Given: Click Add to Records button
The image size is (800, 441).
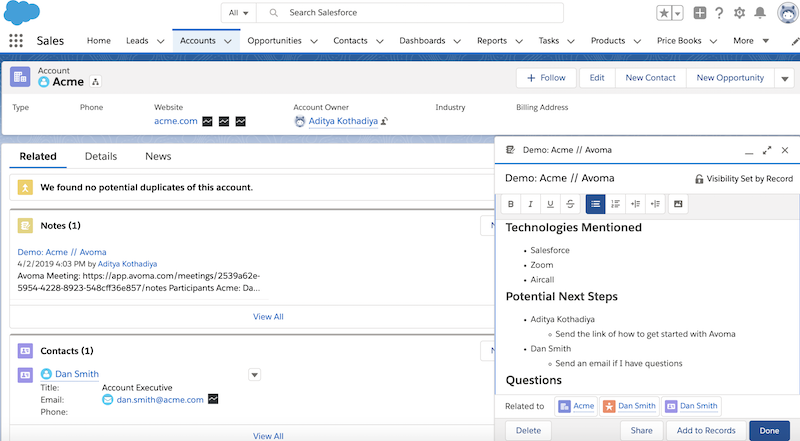Looking at the screenshot, I should [706, 431].
